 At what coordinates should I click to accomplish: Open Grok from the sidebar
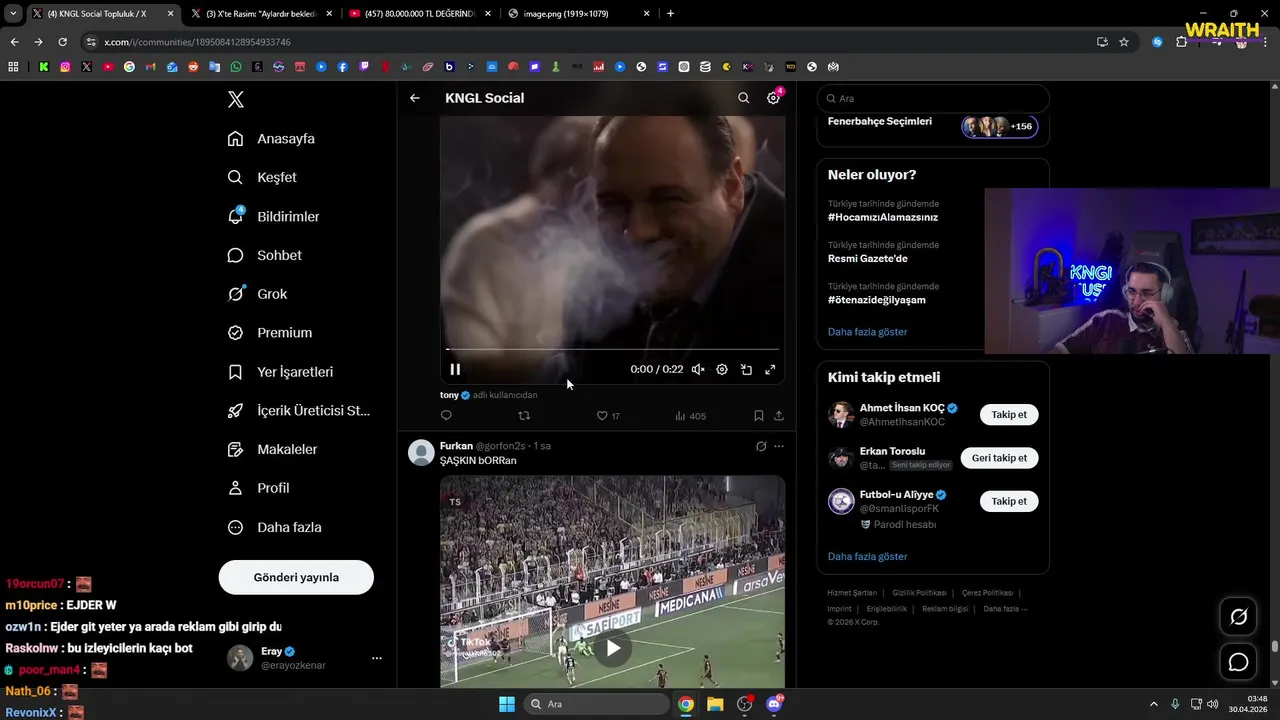coord(257,294)
